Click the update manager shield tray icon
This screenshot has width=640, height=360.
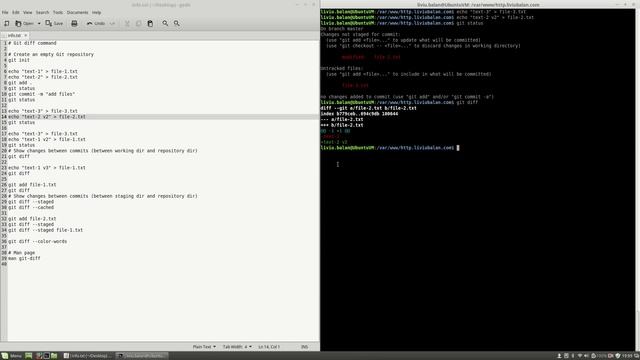(618, 356)
